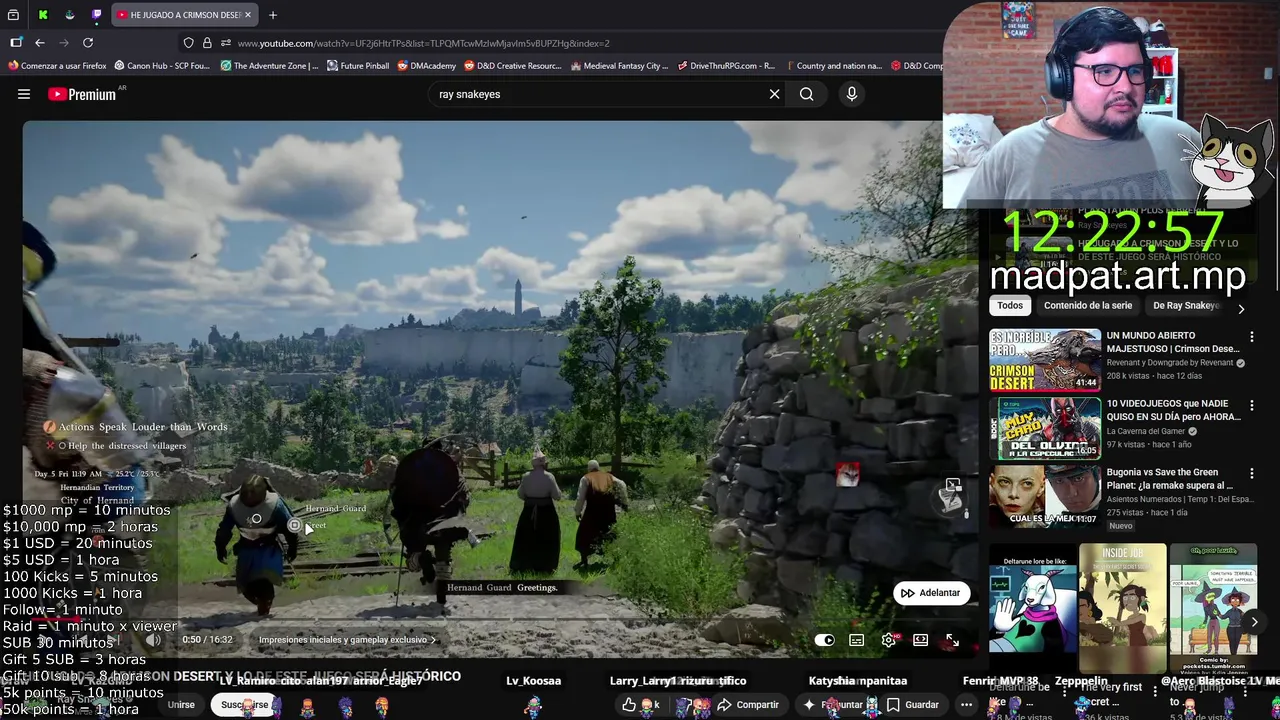Click the Suscribirse button
Viewport: 1280px width, 720px height.
tap(245, 705)
